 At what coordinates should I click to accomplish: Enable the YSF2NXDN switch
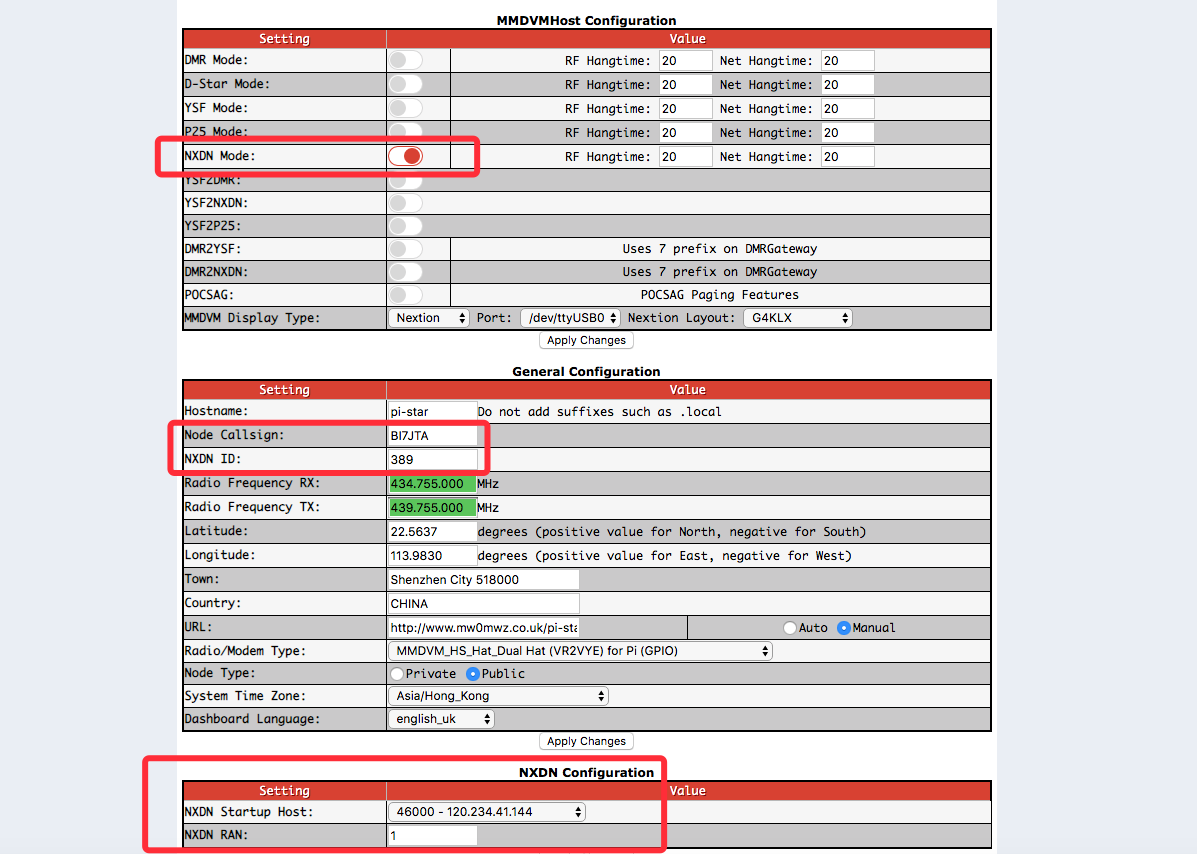tap(405, 203)
